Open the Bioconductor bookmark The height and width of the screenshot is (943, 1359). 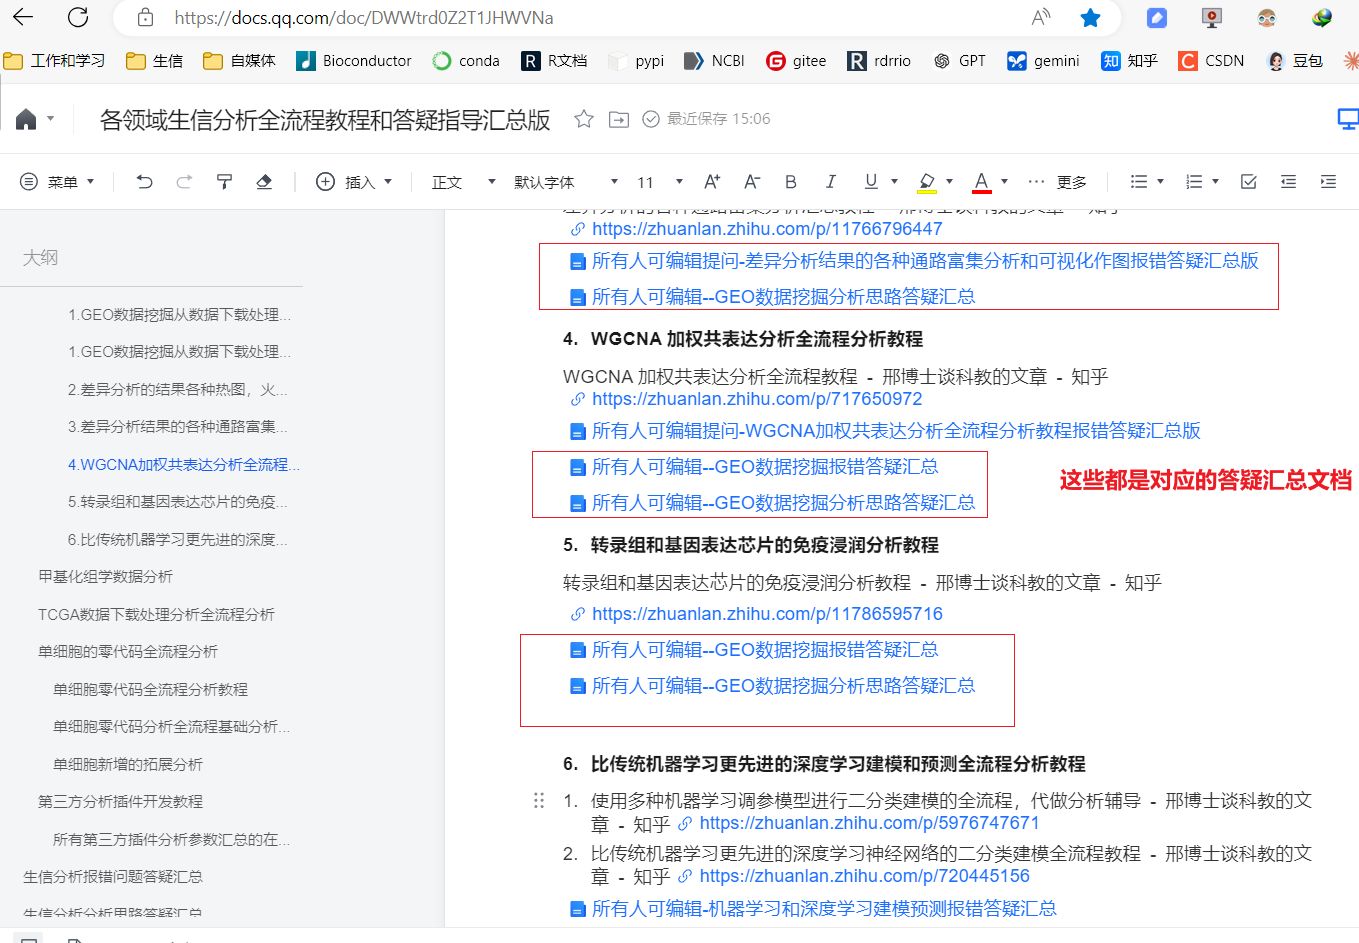[354, 60]
